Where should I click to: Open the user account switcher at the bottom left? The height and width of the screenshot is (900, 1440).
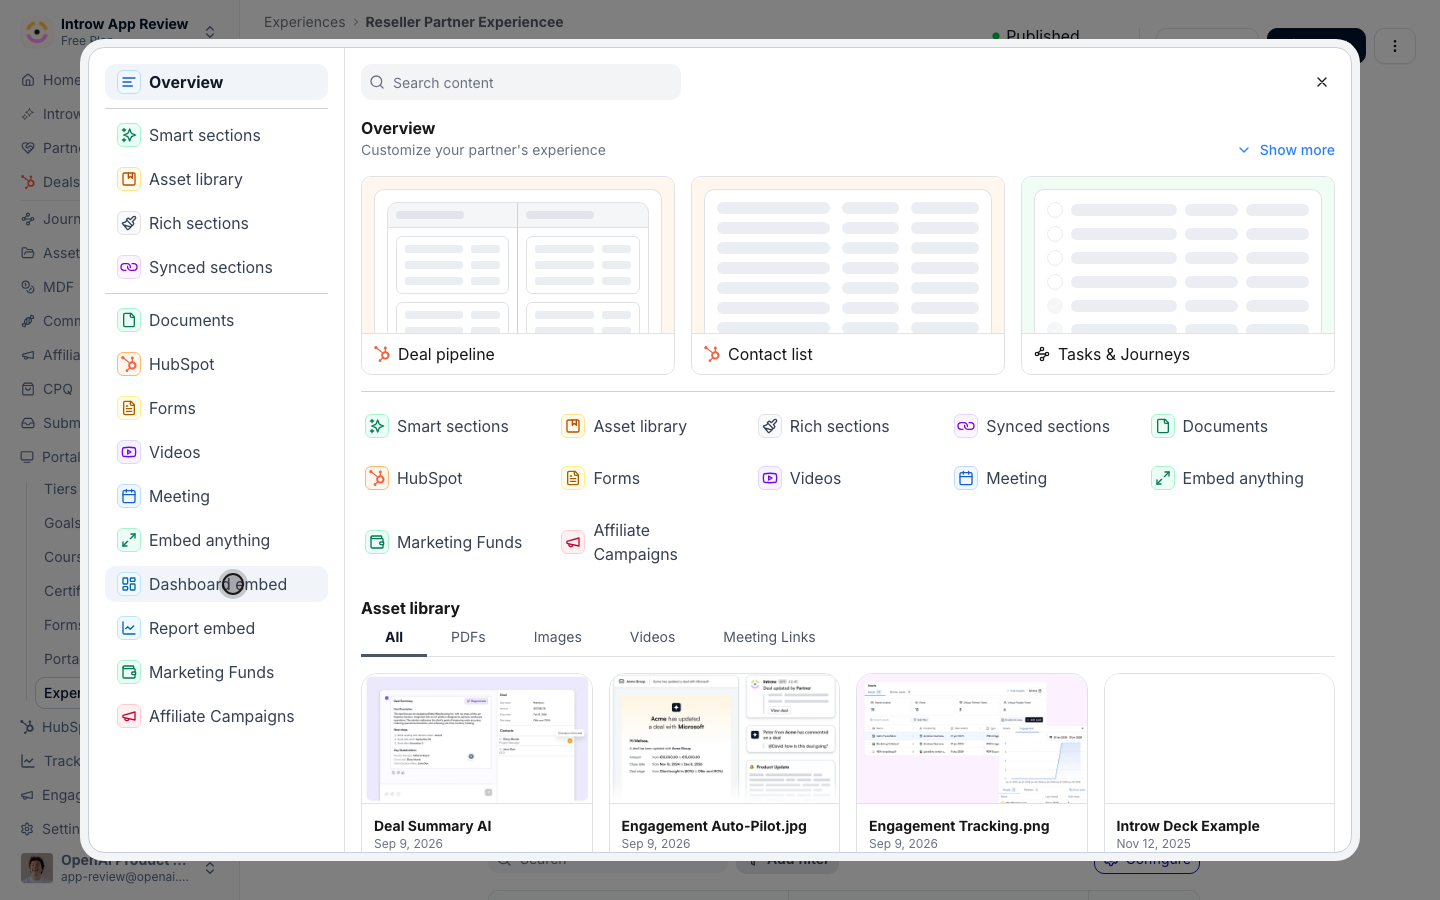(119, 868)
